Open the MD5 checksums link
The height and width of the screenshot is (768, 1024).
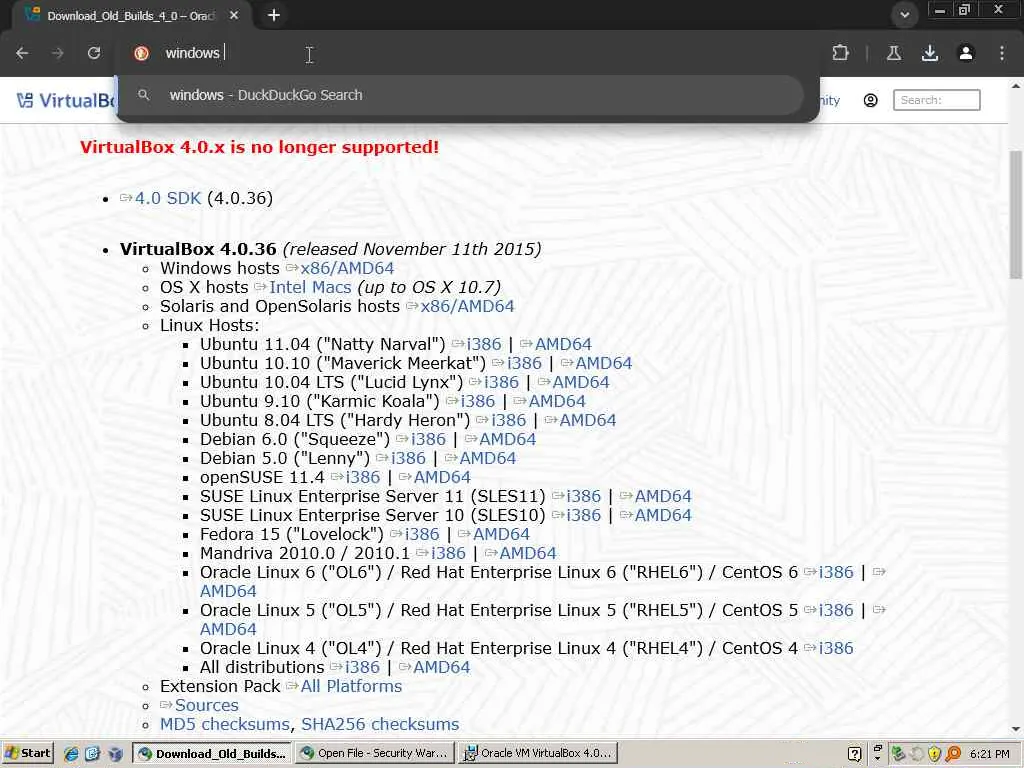[x=225, y=724]
